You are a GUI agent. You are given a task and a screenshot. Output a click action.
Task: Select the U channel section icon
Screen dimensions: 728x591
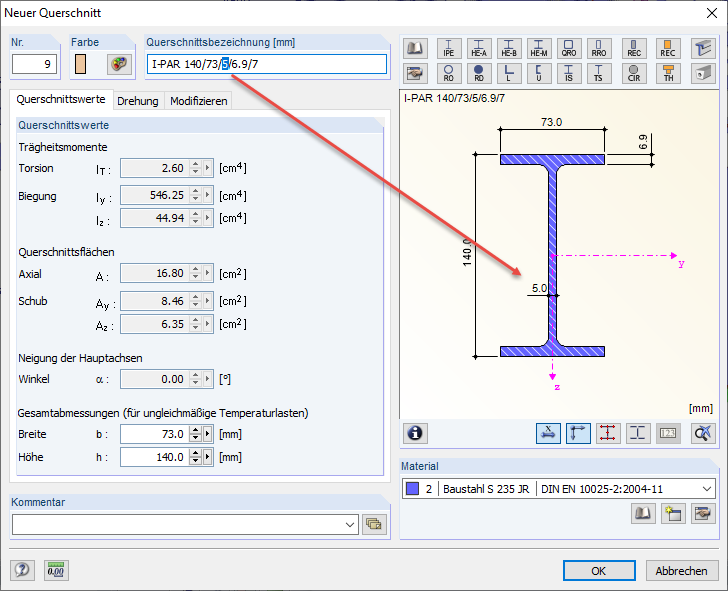539,73
